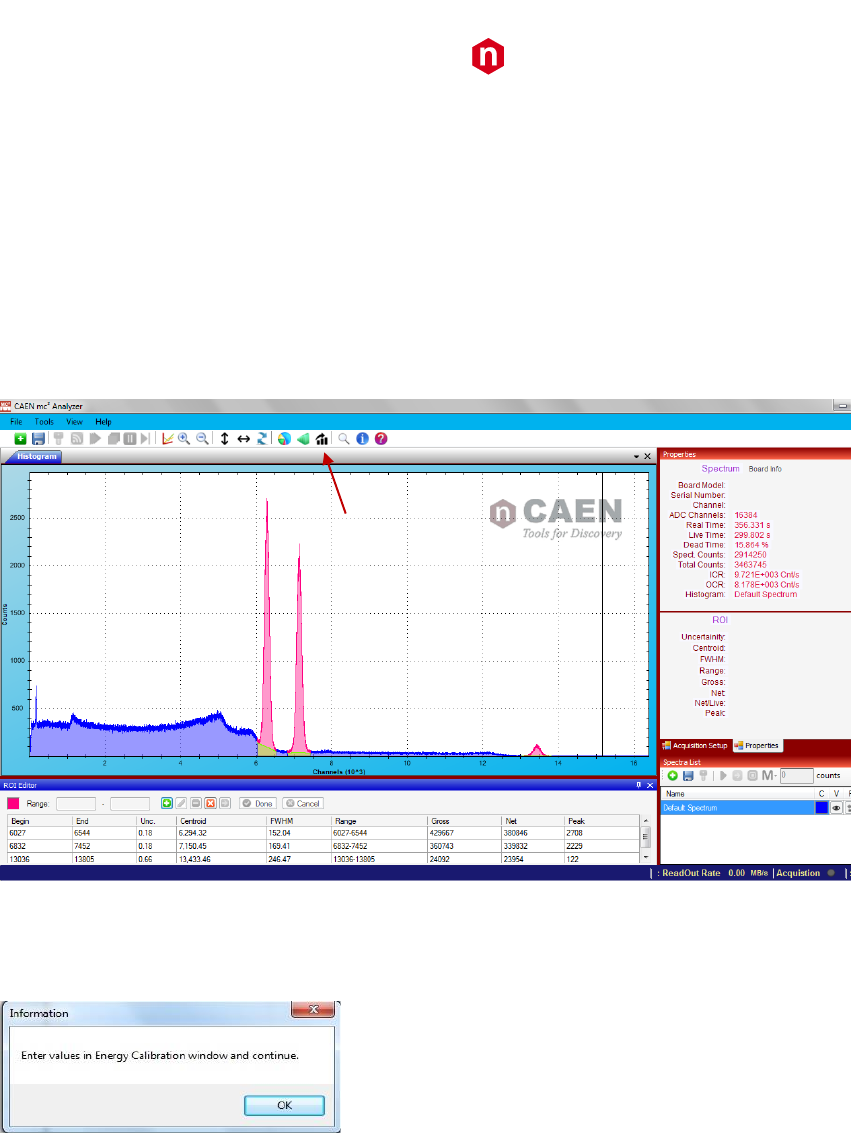851x1133 pixels.
Task: Open the energy calibration bar-chart icon
Action: (x=322, y=439)
